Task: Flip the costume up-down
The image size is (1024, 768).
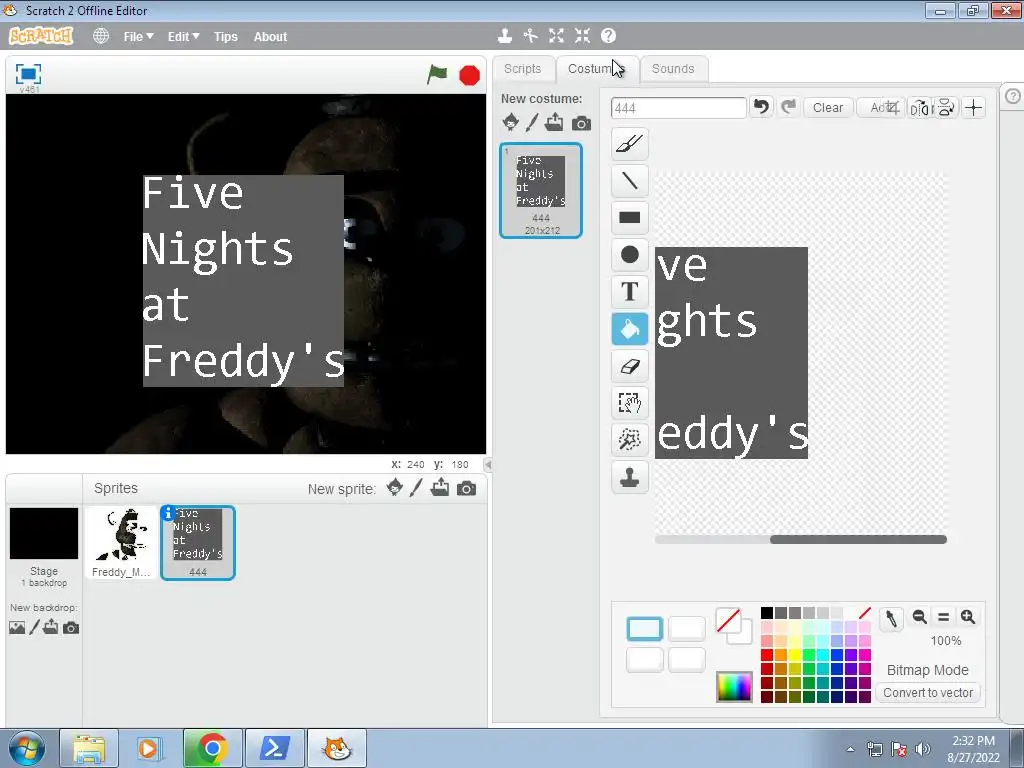Action: pos(946,108)
